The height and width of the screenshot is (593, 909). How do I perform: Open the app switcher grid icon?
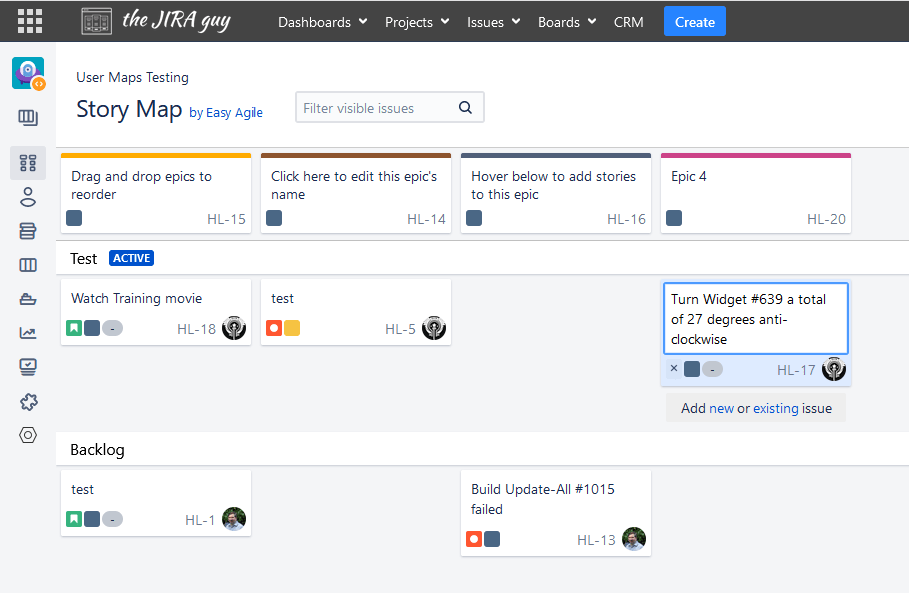30,21
